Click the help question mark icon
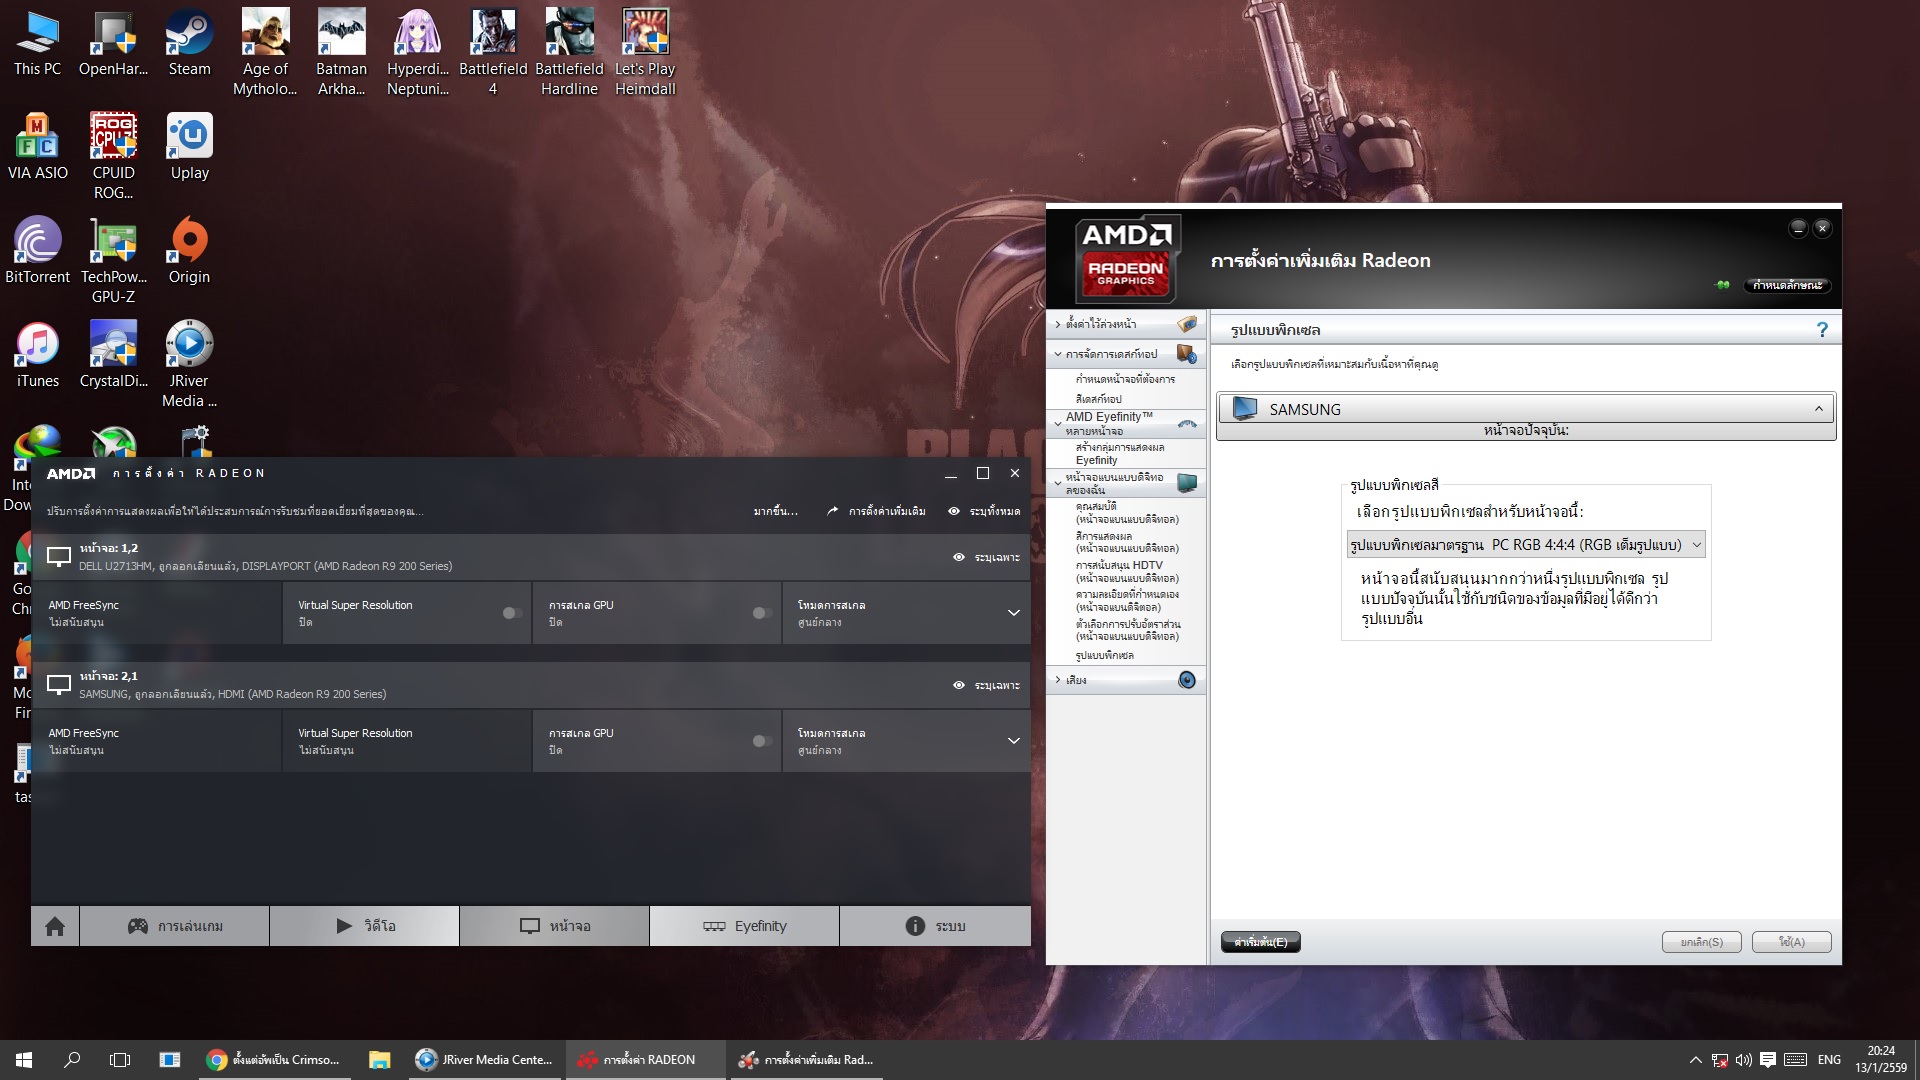 (x=1822, y=330)
